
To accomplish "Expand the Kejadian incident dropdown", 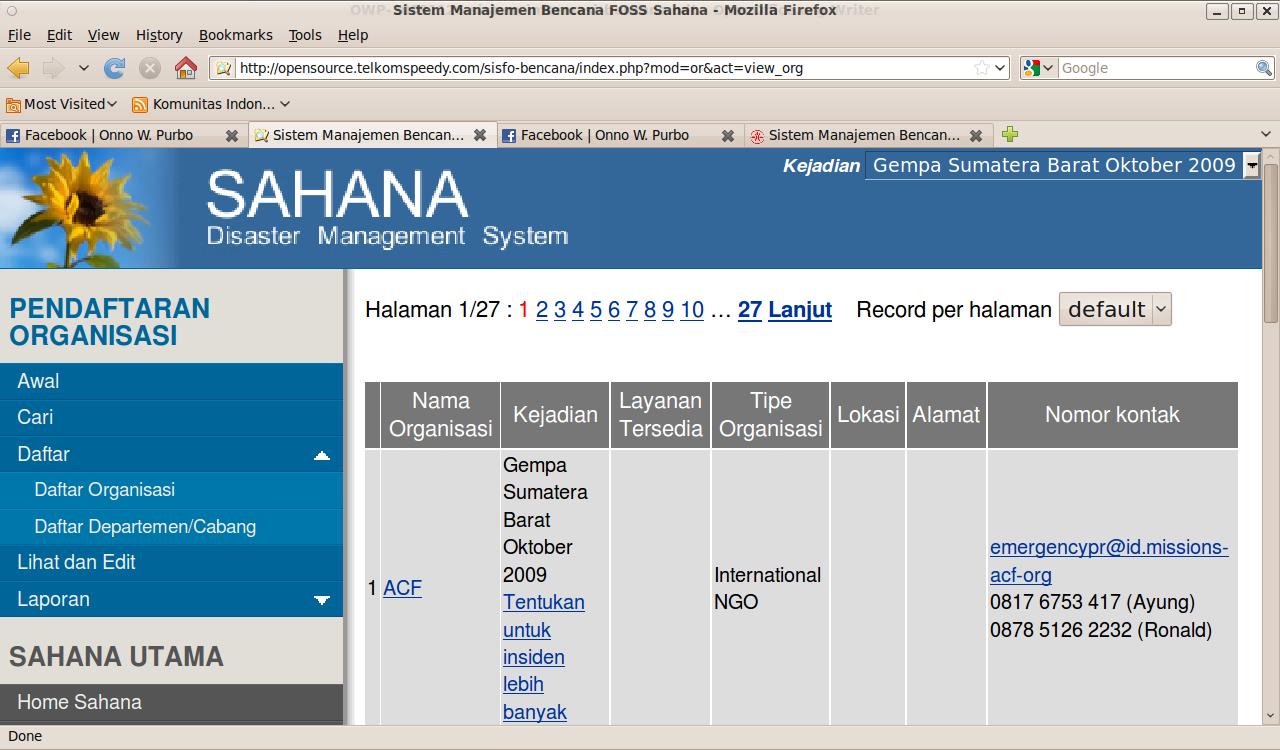I will coord(1251,166).
